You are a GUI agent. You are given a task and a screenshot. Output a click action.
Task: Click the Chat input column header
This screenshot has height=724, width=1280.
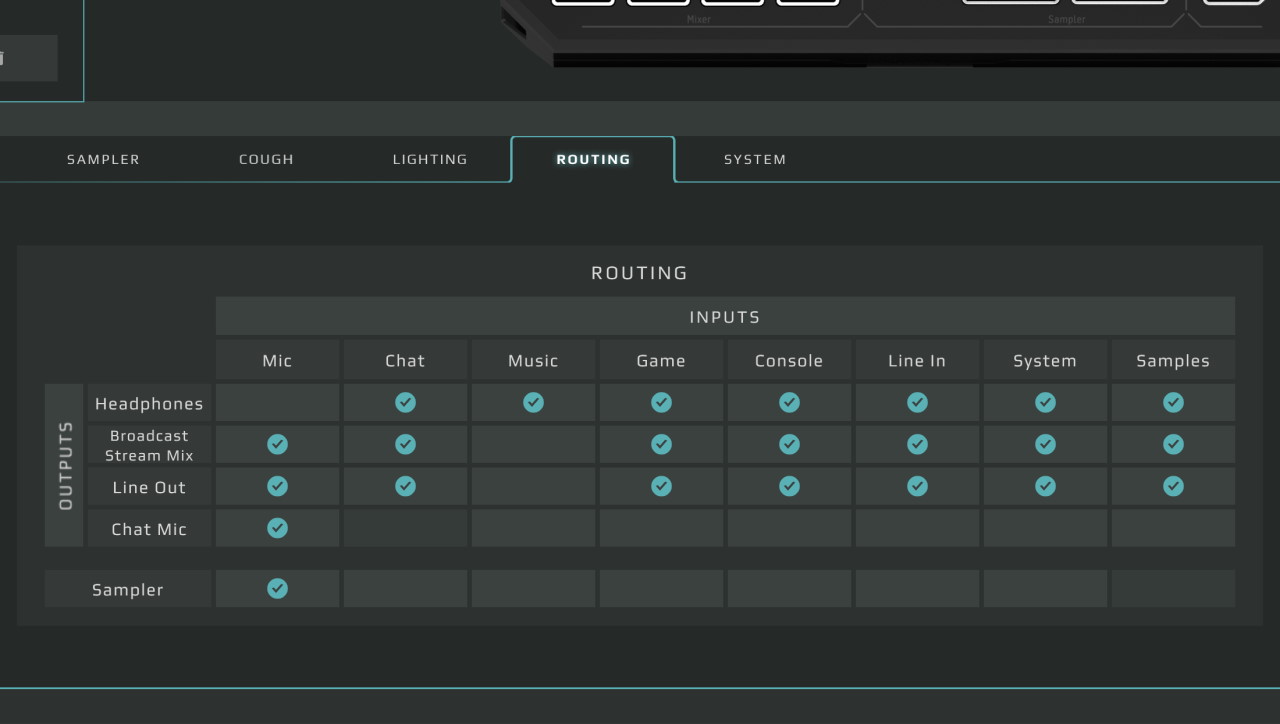coord(405,360)
